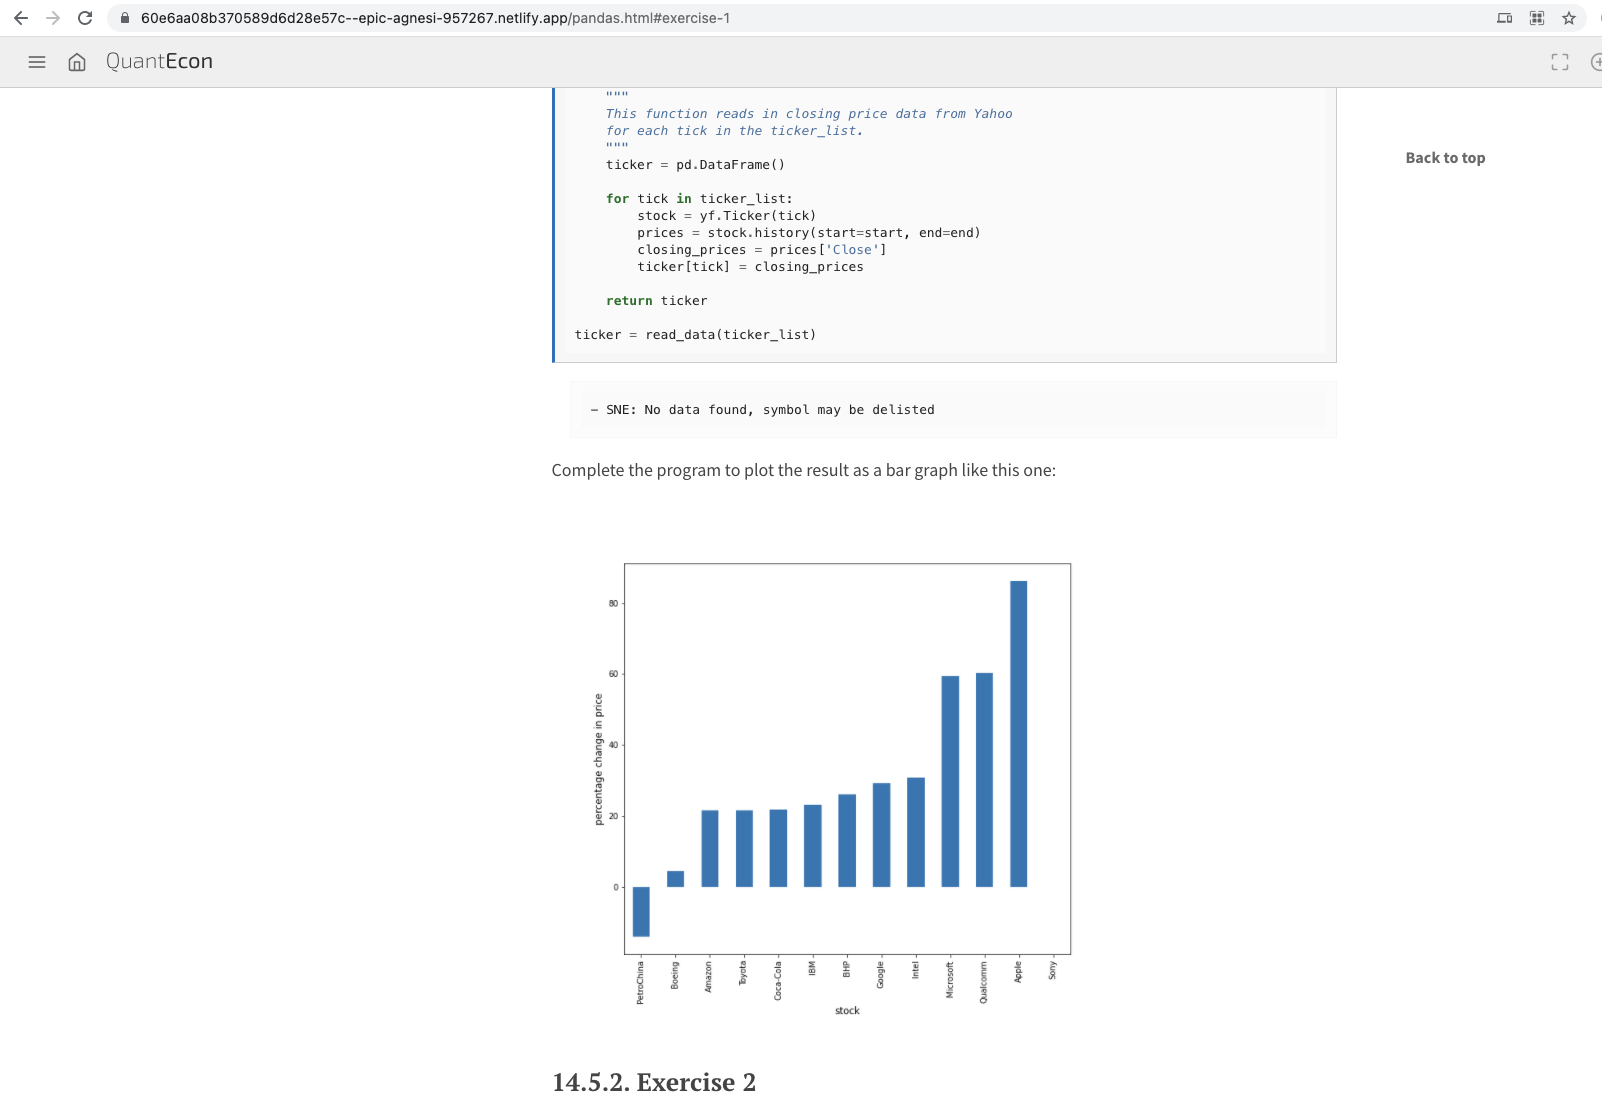This screenshot has height=1117, width=1602.
Task: Click the line "closing_prices = prices['Close']"
Action: pyautogui.click(x=762, y=250)
